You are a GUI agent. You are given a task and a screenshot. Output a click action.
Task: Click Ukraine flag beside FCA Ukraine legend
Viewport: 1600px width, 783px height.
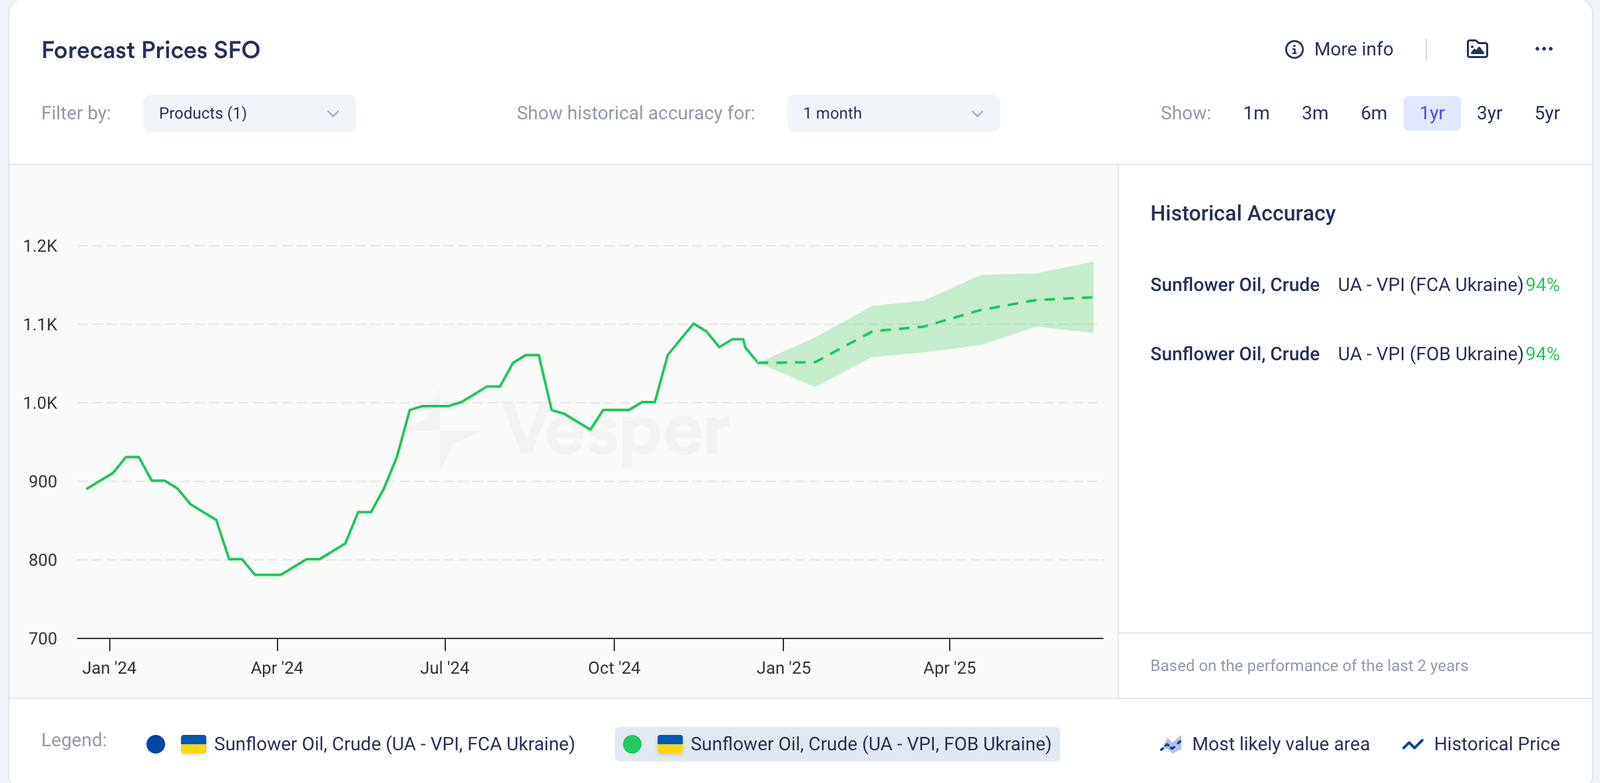[x=193, y=744]
